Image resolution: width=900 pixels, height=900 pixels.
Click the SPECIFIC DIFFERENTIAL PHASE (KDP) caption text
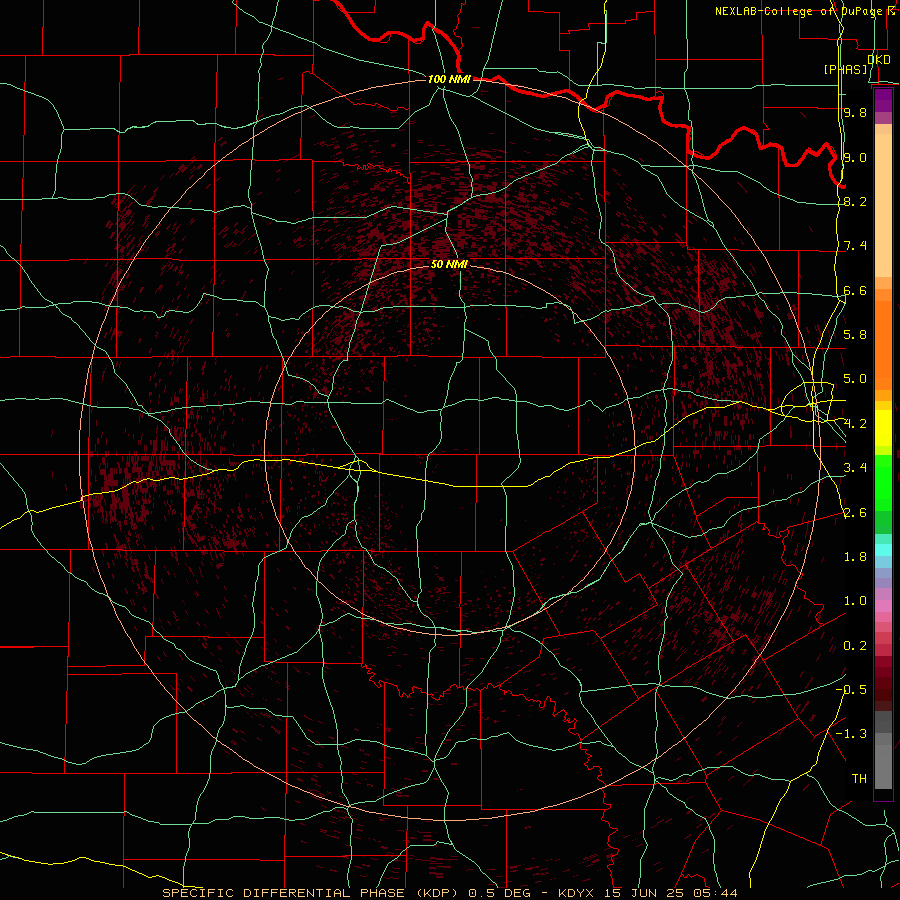312,893
